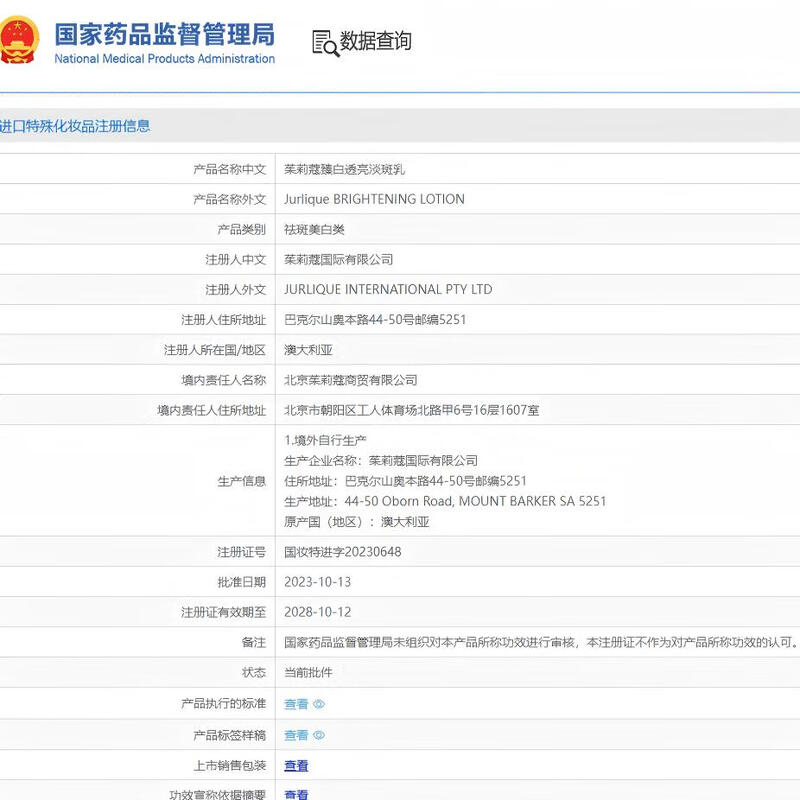Click the 国家药品监督管理局 site title
800x800 pixels.
164,34
